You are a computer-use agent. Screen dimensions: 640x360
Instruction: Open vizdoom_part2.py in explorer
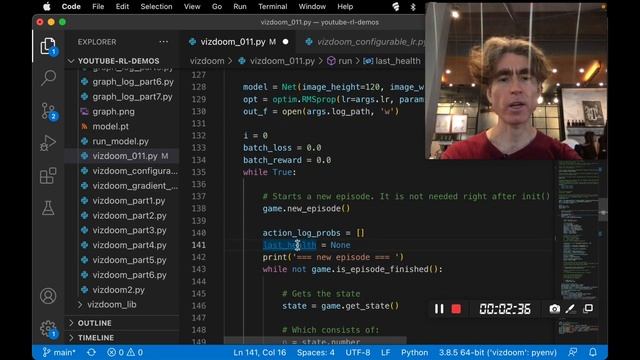click(129, 216)
